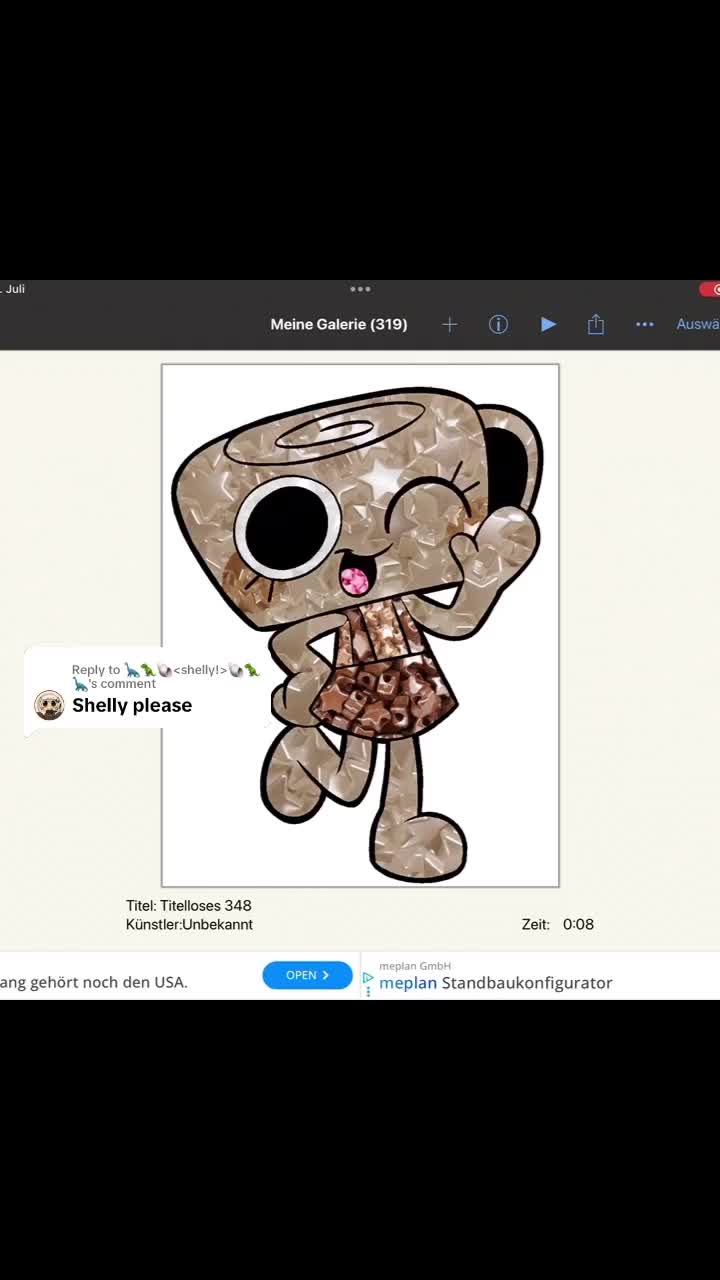720x1280 pixels.
Task: Tap the OPEN button on the ad banner
Action: coord(307,975)
